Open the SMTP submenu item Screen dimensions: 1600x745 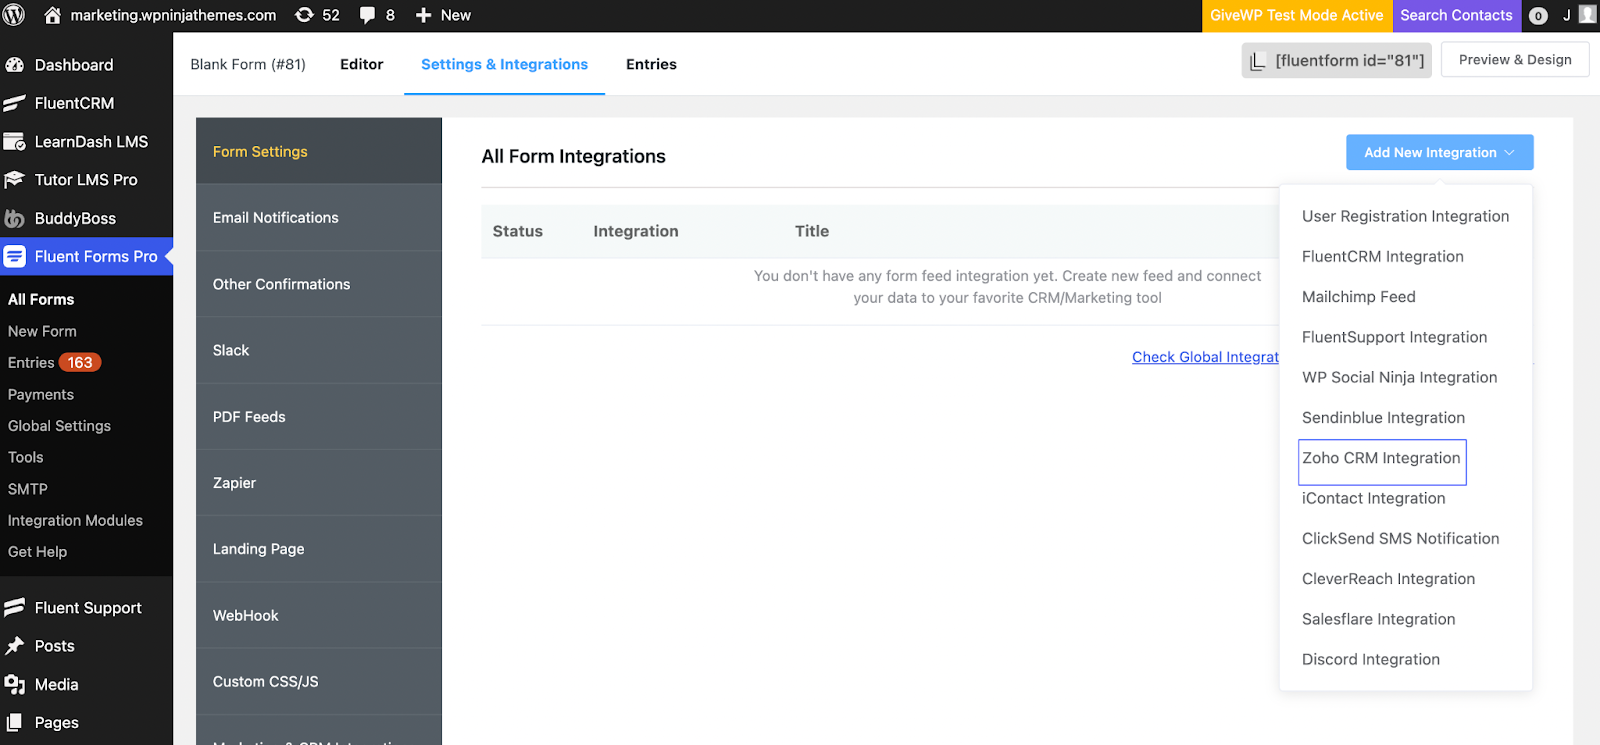click(x=28, y=489)
